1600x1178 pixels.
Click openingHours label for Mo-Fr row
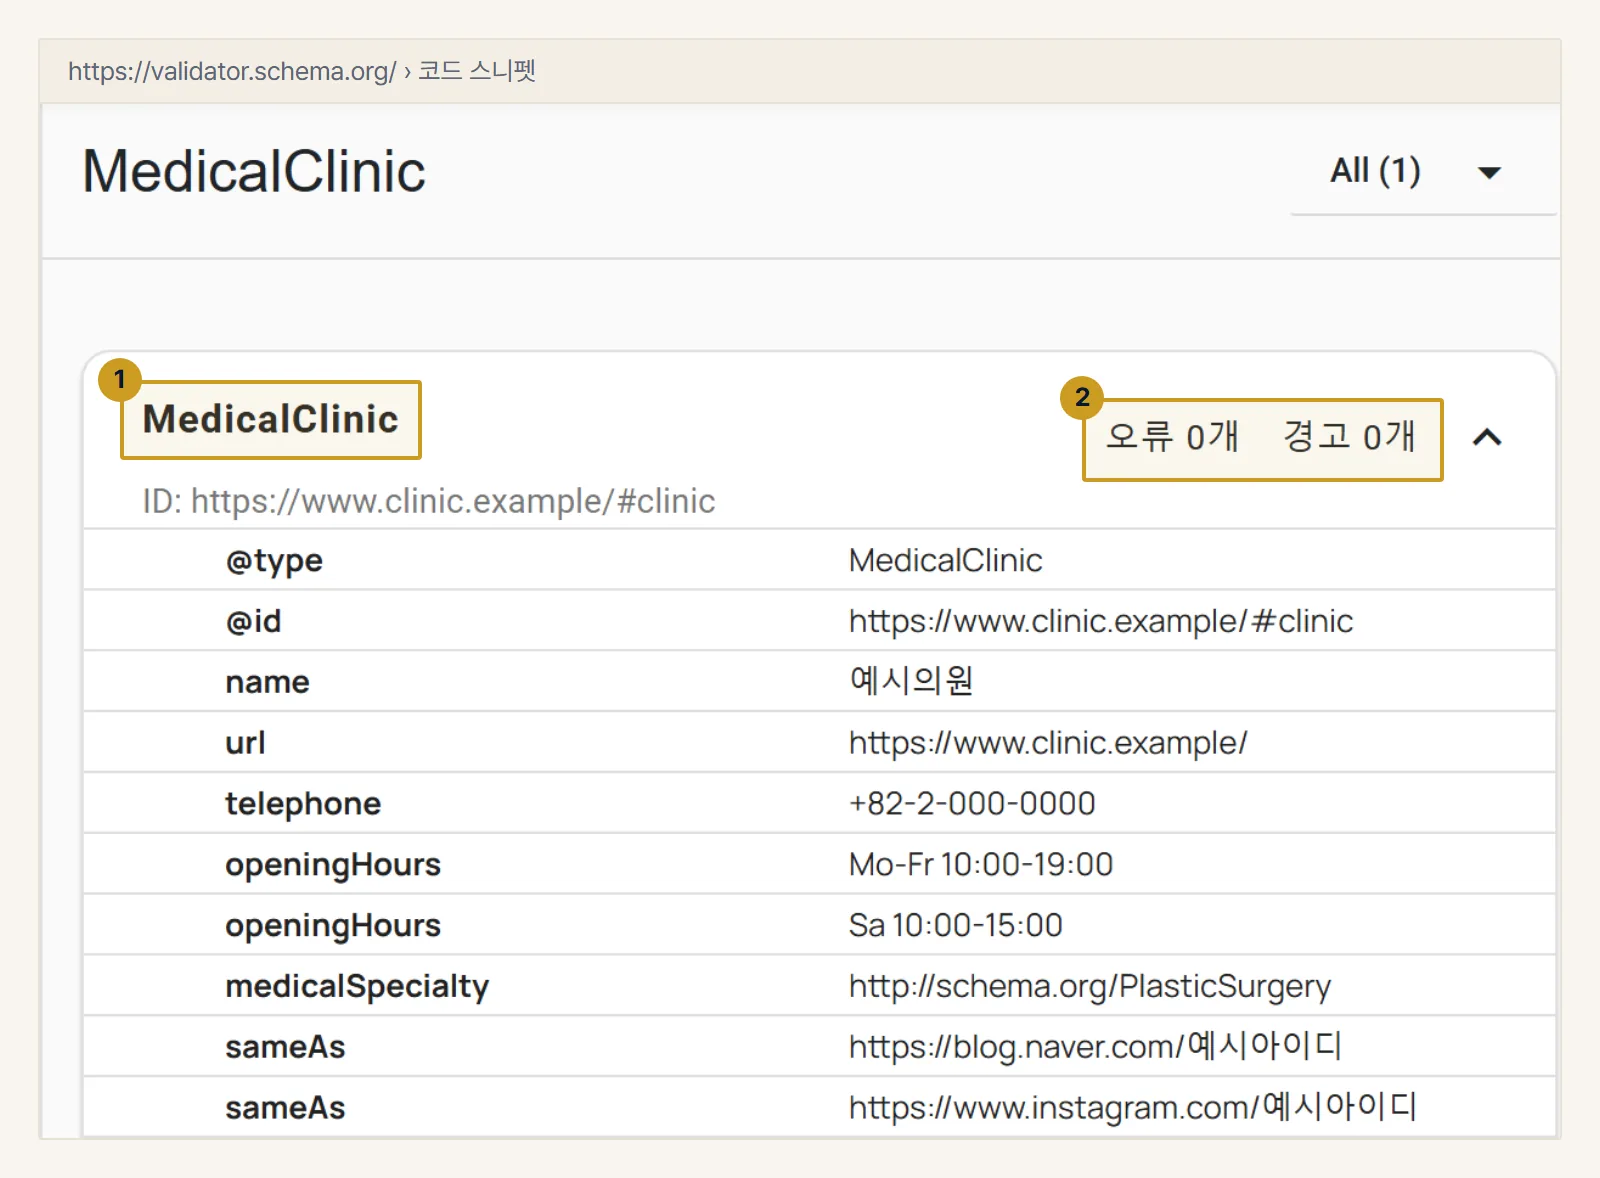click(x=333, y=865)
